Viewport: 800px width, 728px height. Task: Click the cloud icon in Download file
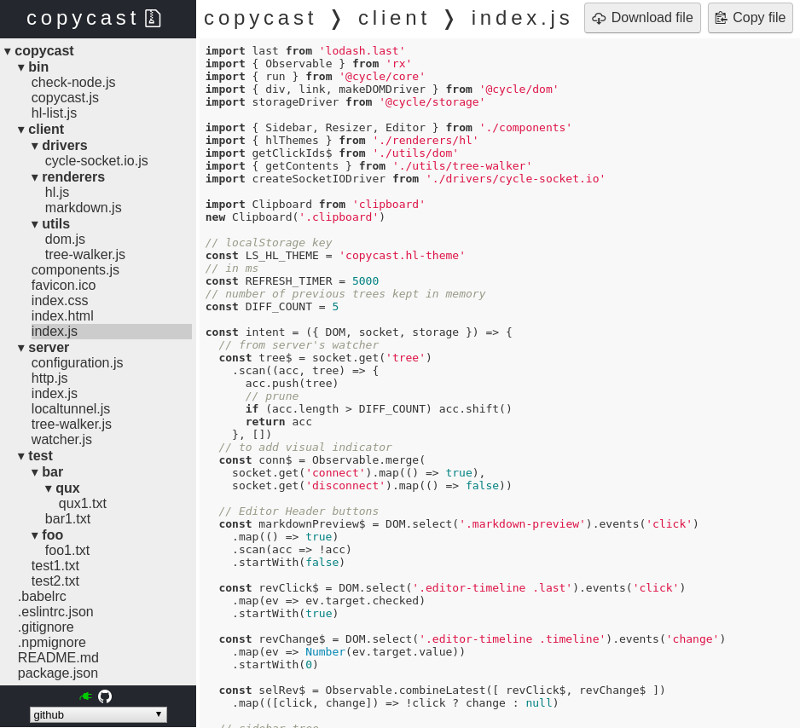click(599, 18)
